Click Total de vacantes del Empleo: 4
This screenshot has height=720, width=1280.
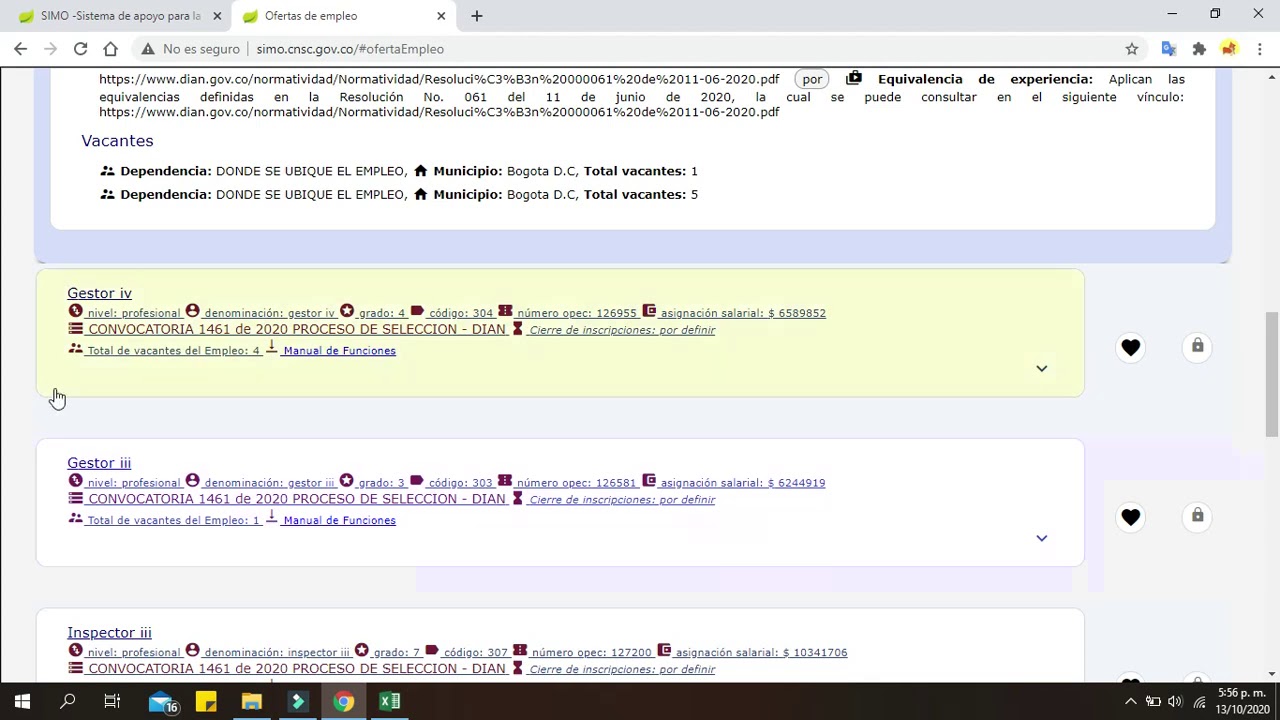pyautogui.click(x=174, y=351)
